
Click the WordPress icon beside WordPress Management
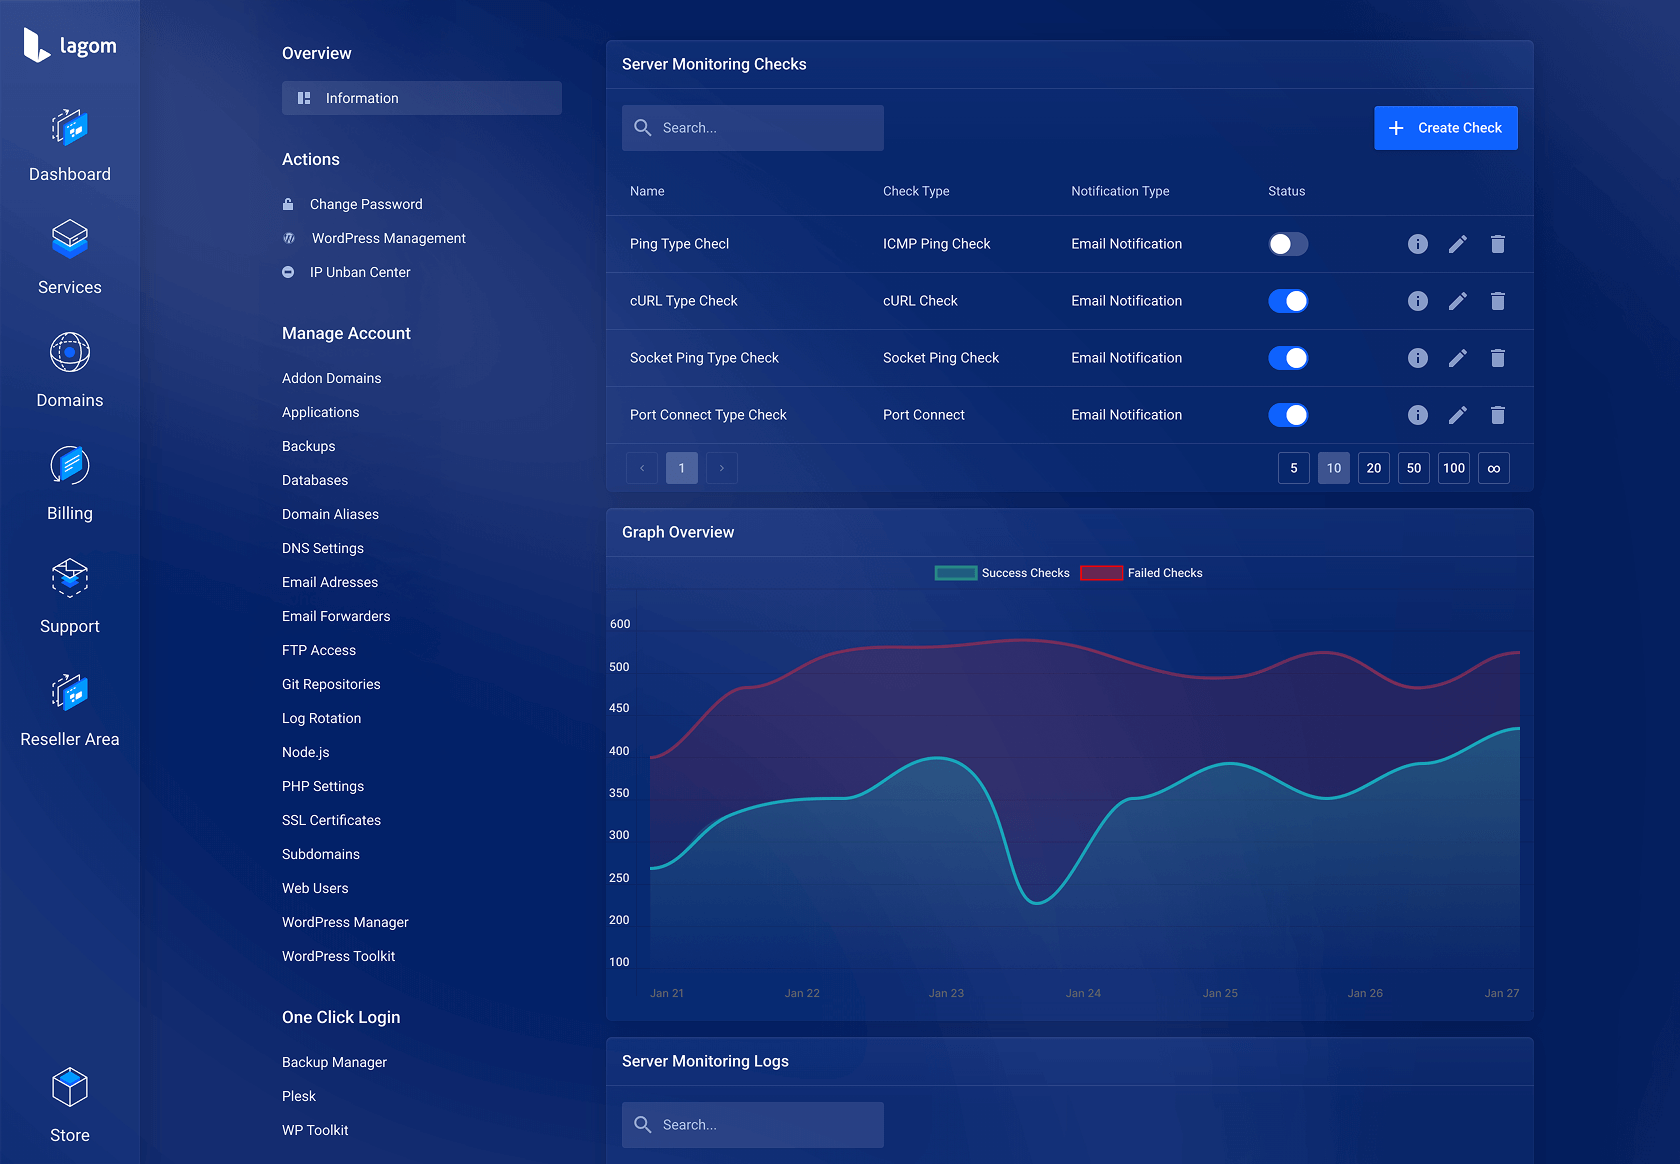[x=289, y=238]
